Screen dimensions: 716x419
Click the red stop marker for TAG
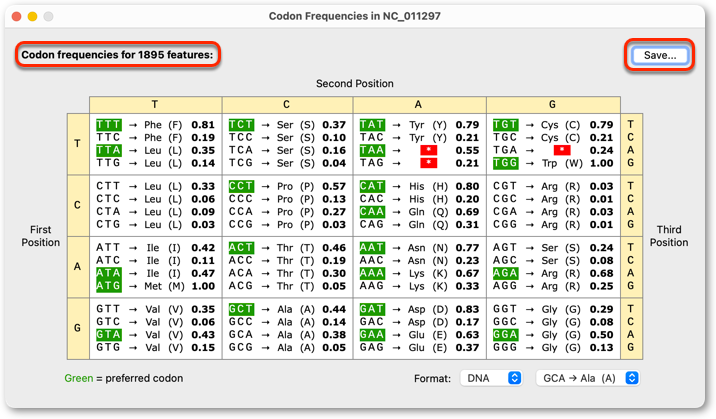(x=428, y=163)
